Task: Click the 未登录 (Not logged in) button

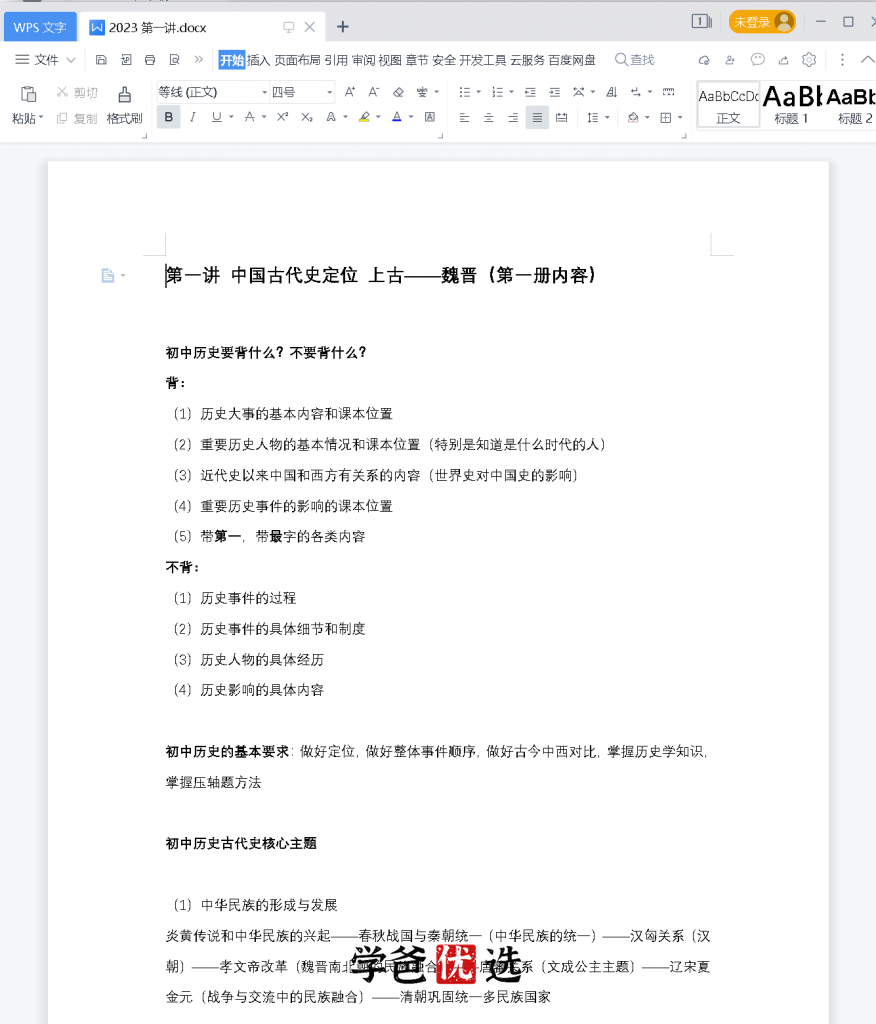Action: pos(762,22)
